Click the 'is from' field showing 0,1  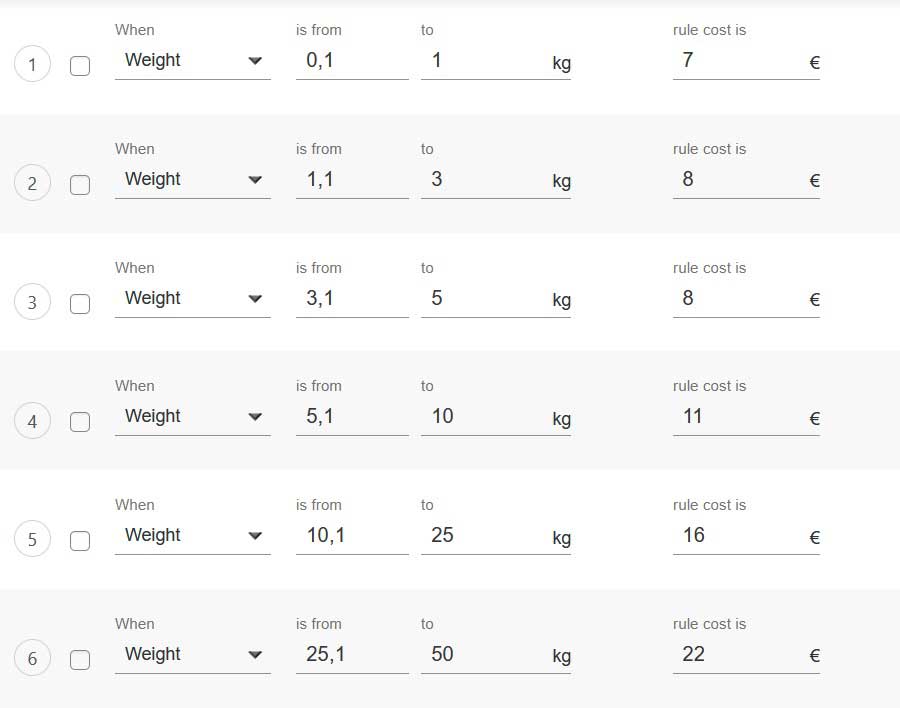tap(351, 61)
